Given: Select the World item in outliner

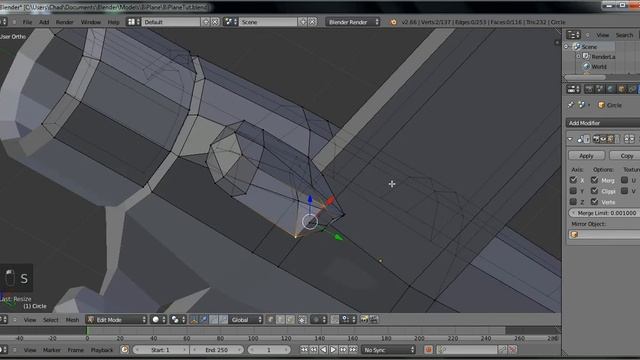Looking at the screenshot, I should pyautogui.click(x=599, y=67).
